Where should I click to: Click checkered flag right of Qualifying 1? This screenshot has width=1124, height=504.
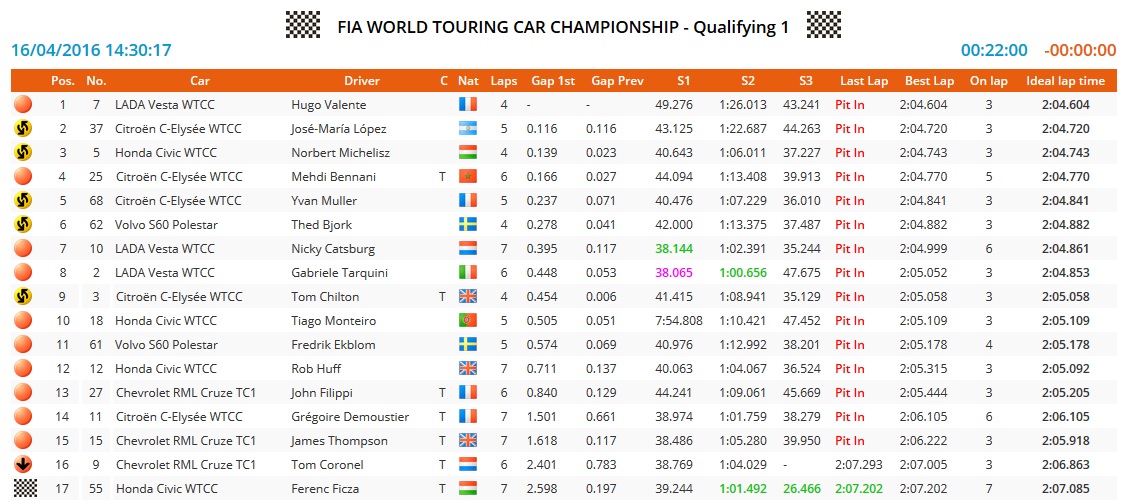click(823, 25)
